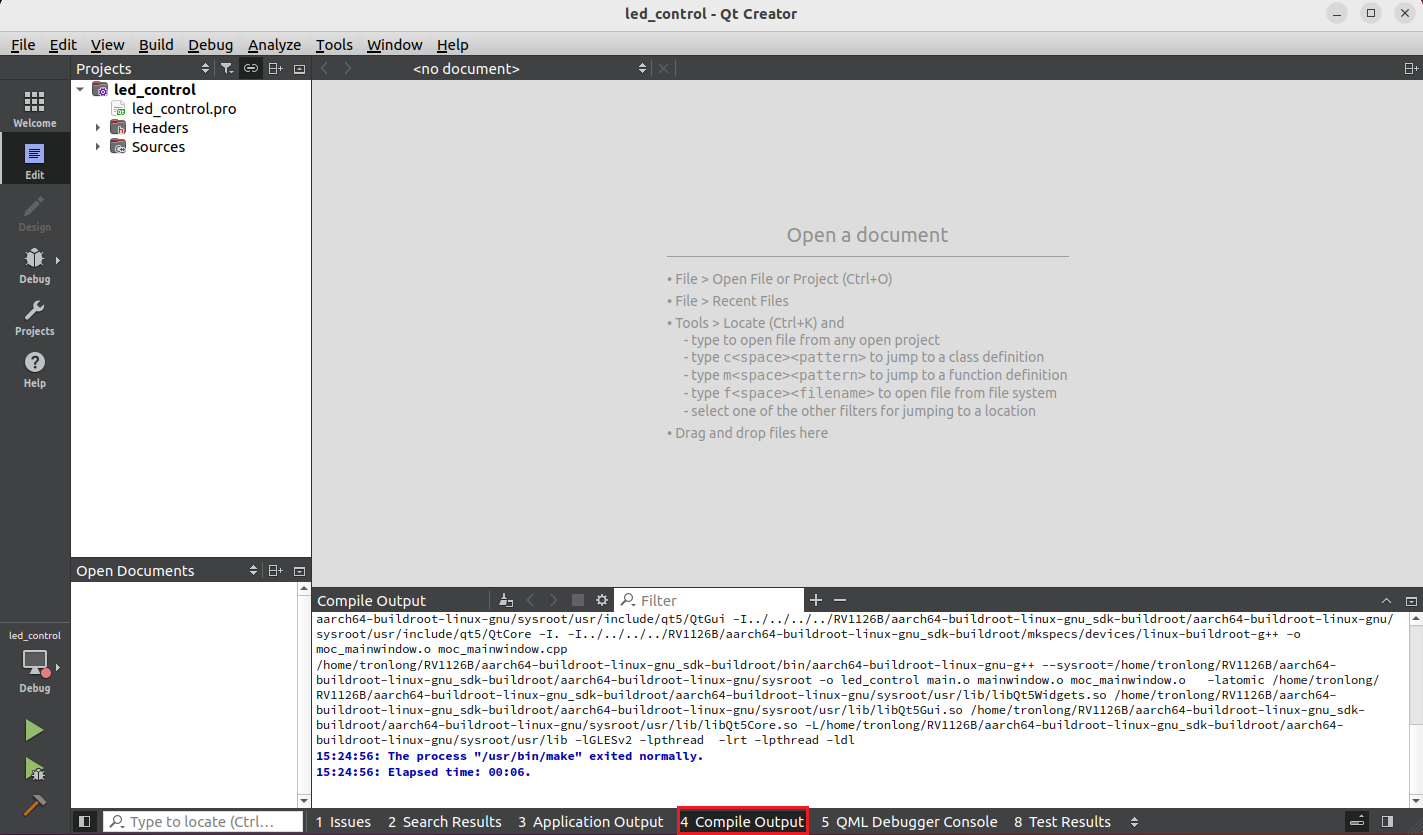Screen dimensions: 1423x835
Task: Open the Projects mode wrench icon
Action: 35,317
